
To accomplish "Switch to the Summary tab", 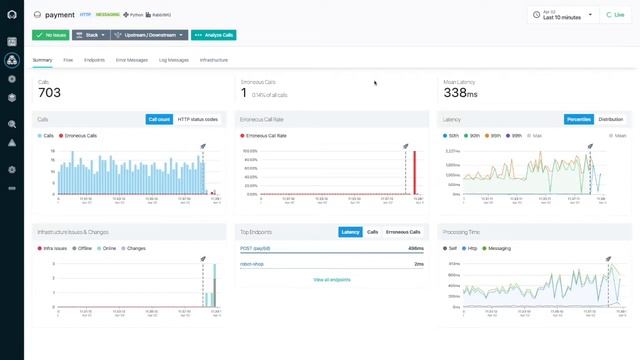I will 42,60.
